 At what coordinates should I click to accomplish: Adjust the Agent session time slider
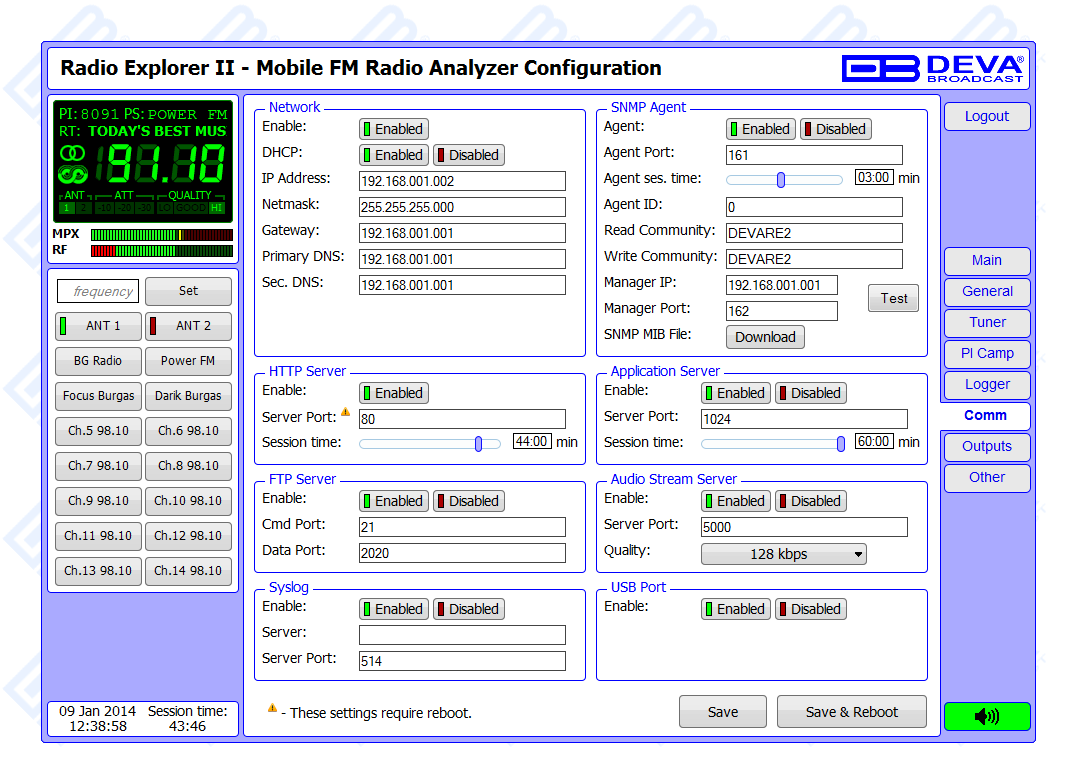point(781,180)
